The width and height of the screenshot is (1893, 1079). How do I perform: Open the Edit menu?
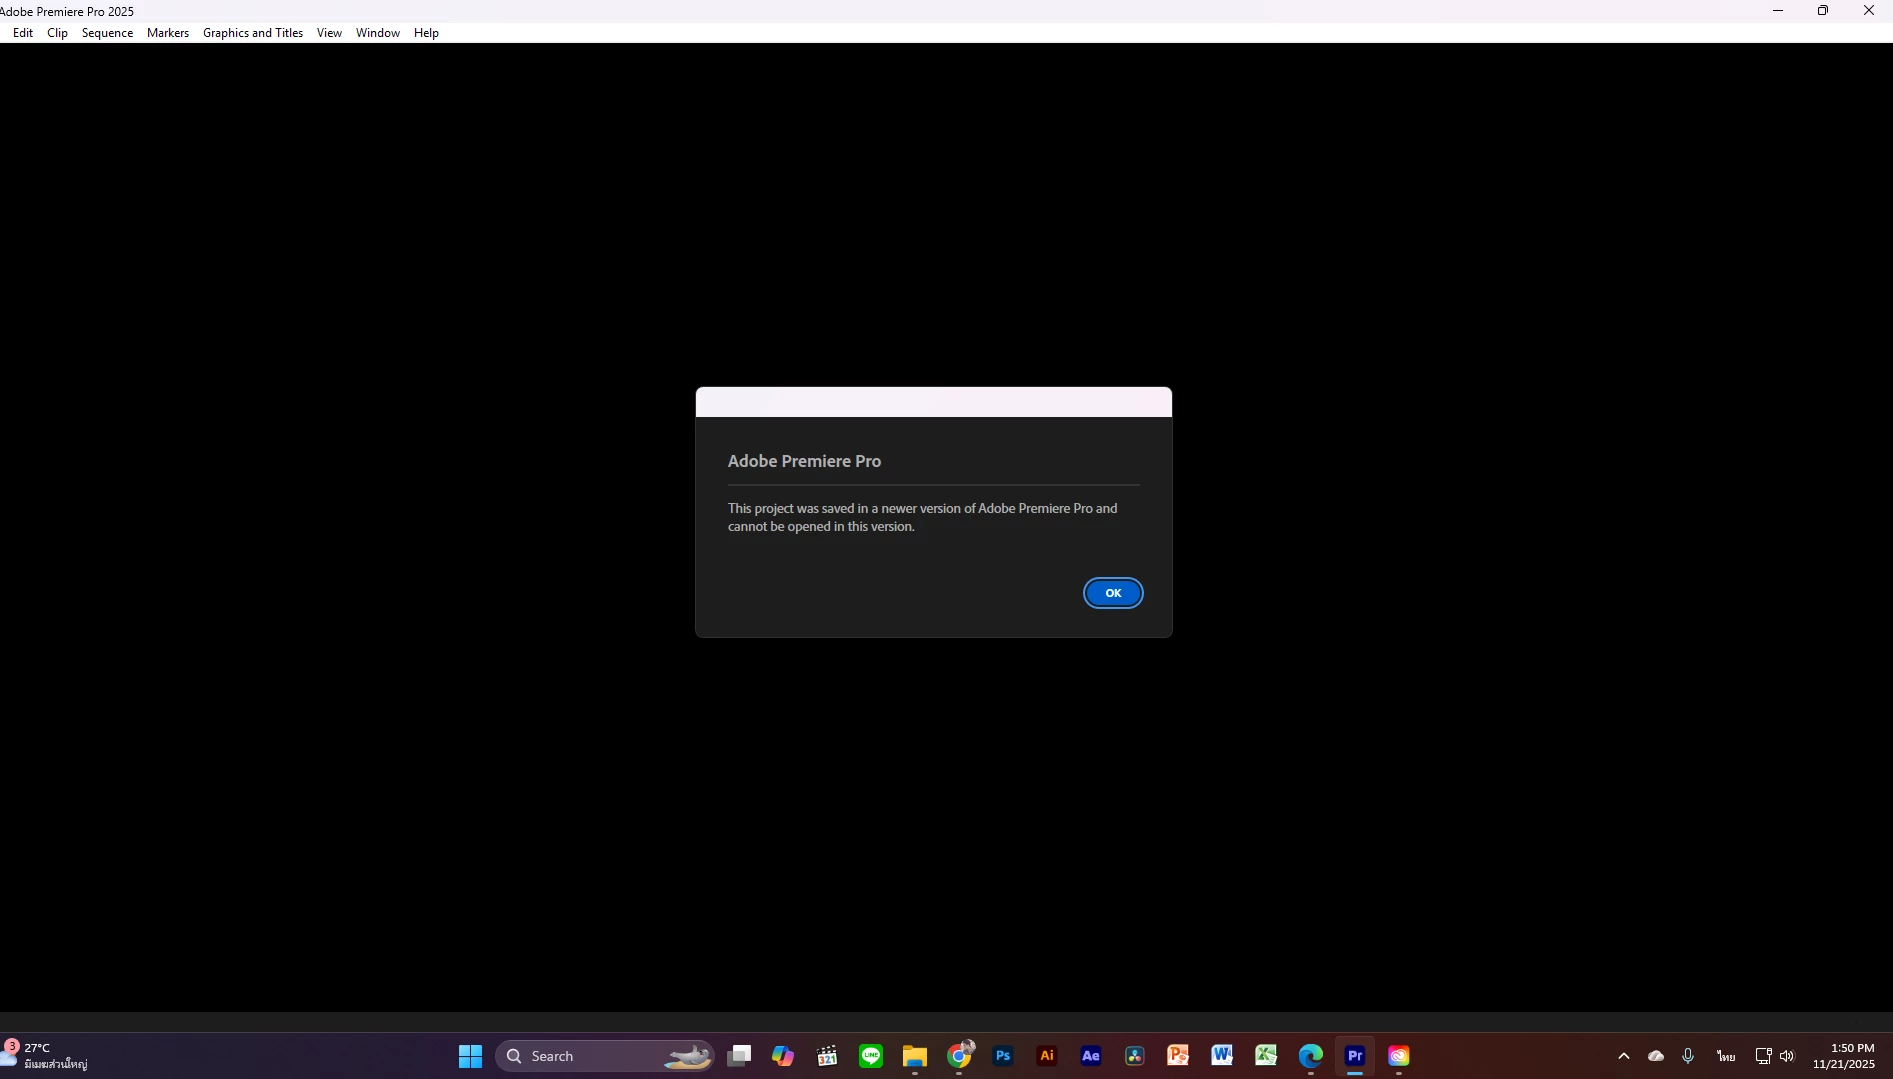23,33
